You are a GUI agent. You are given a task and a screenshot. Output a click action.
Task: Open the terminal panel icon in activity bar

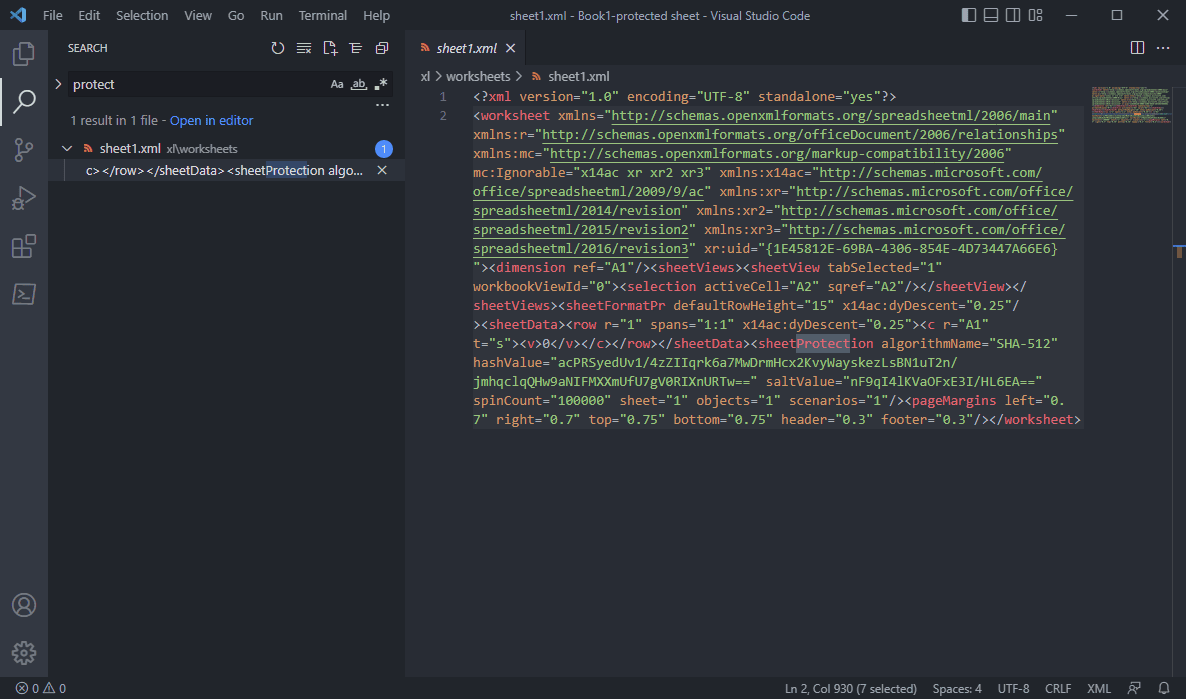tap(23, 294)
